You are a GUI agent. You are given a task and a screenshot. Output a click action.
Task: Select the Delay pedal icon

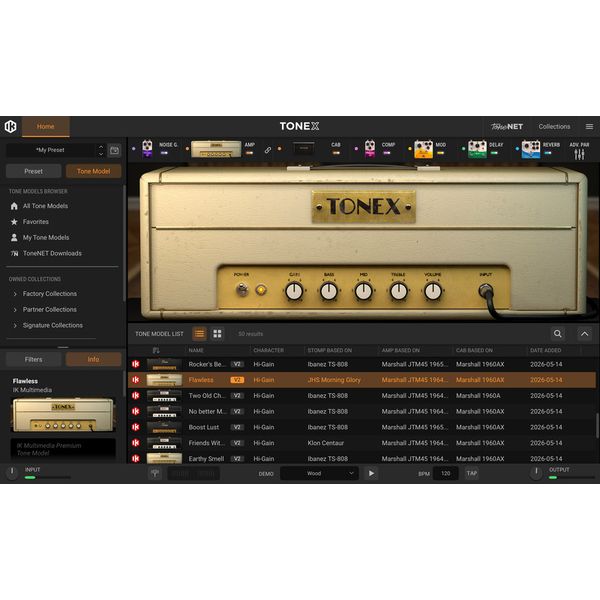coord(477,149)
